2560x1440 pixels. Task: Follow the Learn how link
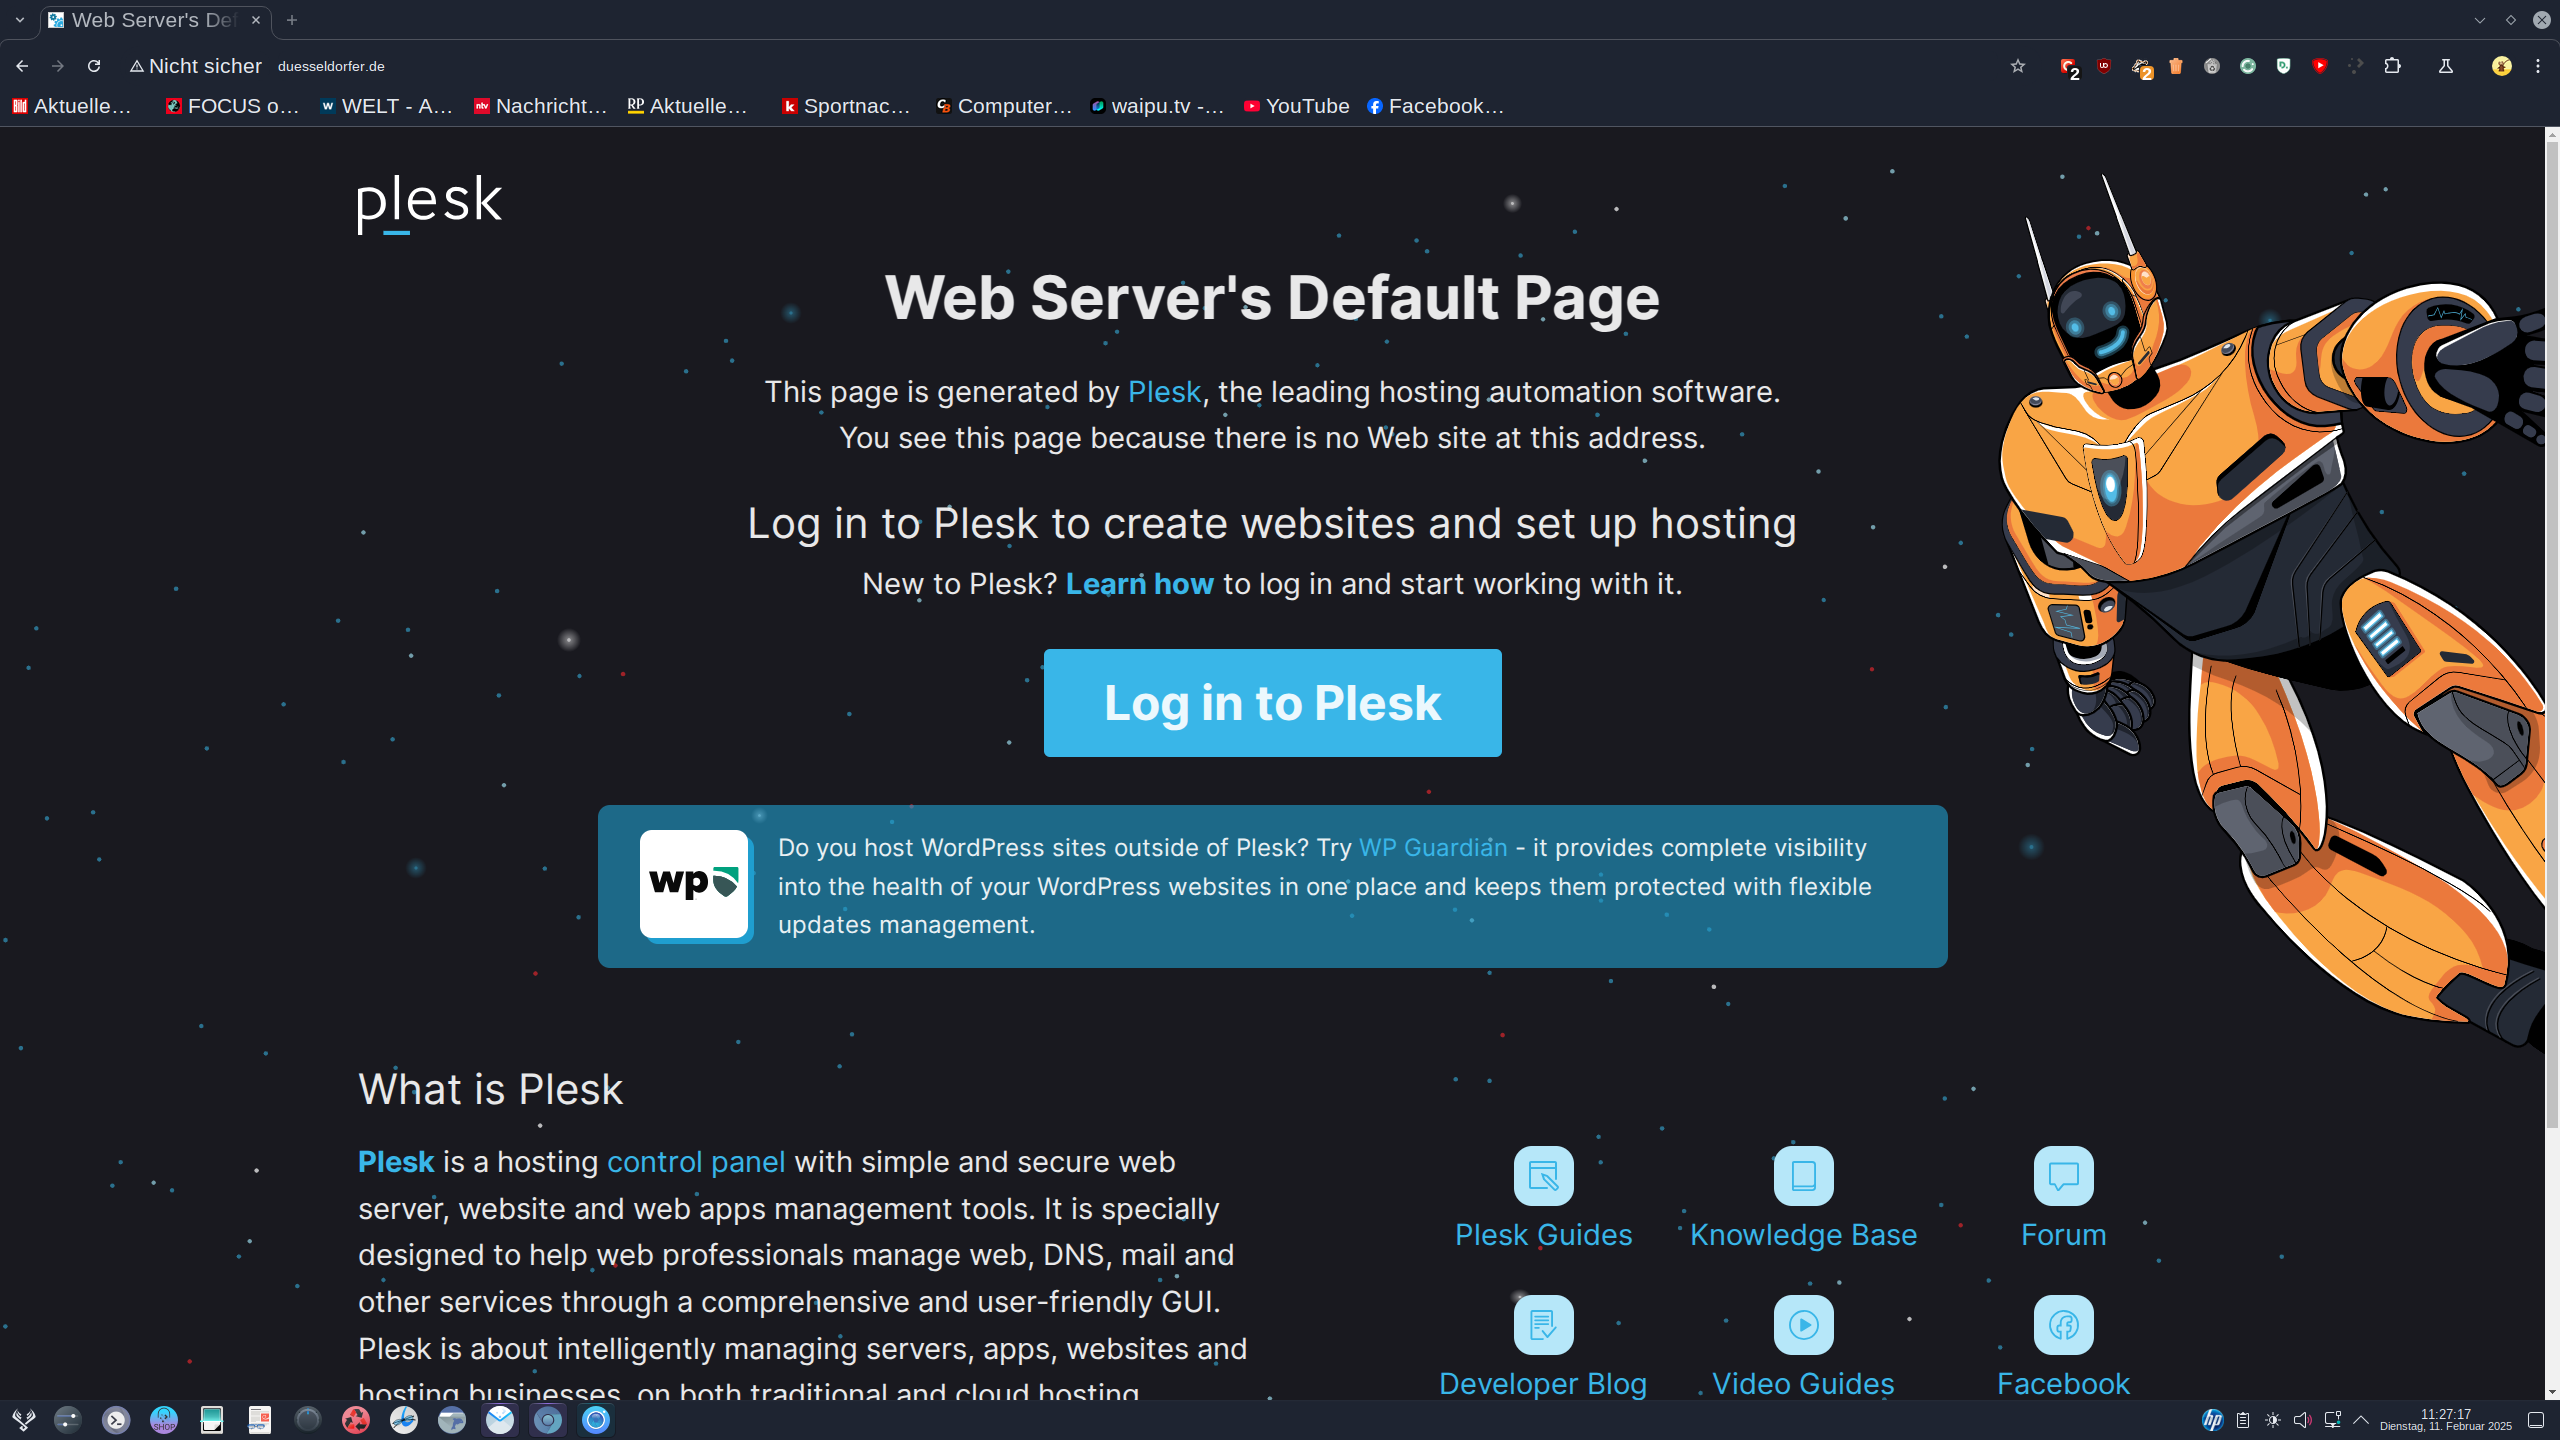(1139, 584)
